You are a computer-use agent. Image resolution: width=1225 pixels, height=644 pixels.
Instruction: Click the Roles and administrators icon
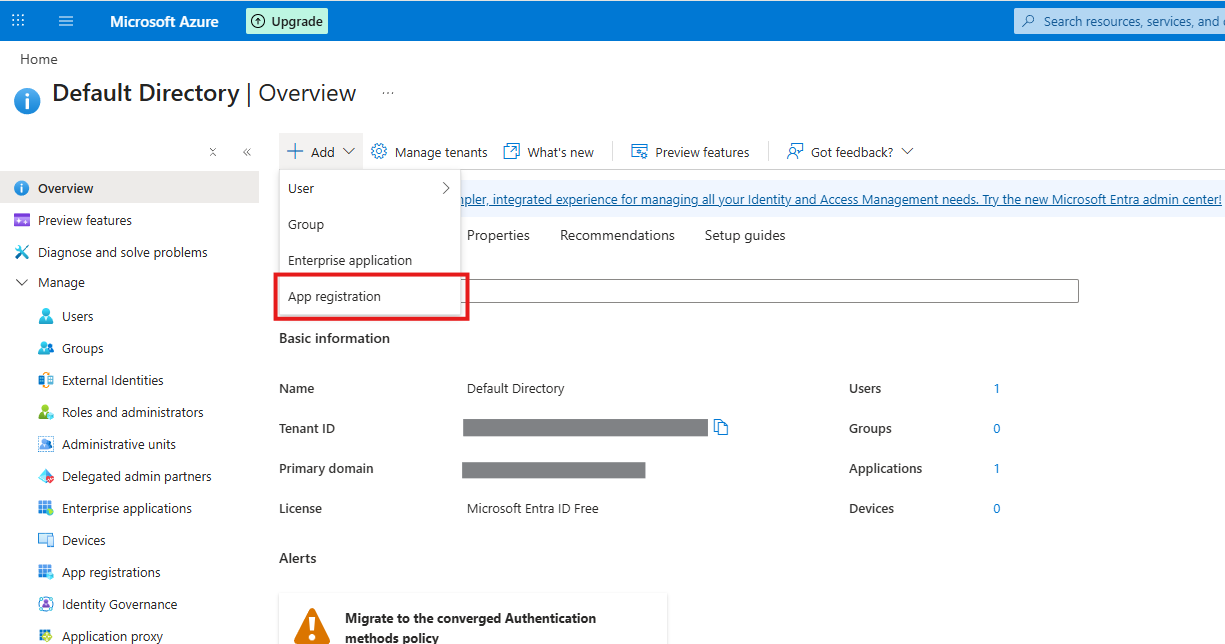[x=46, y=412]
